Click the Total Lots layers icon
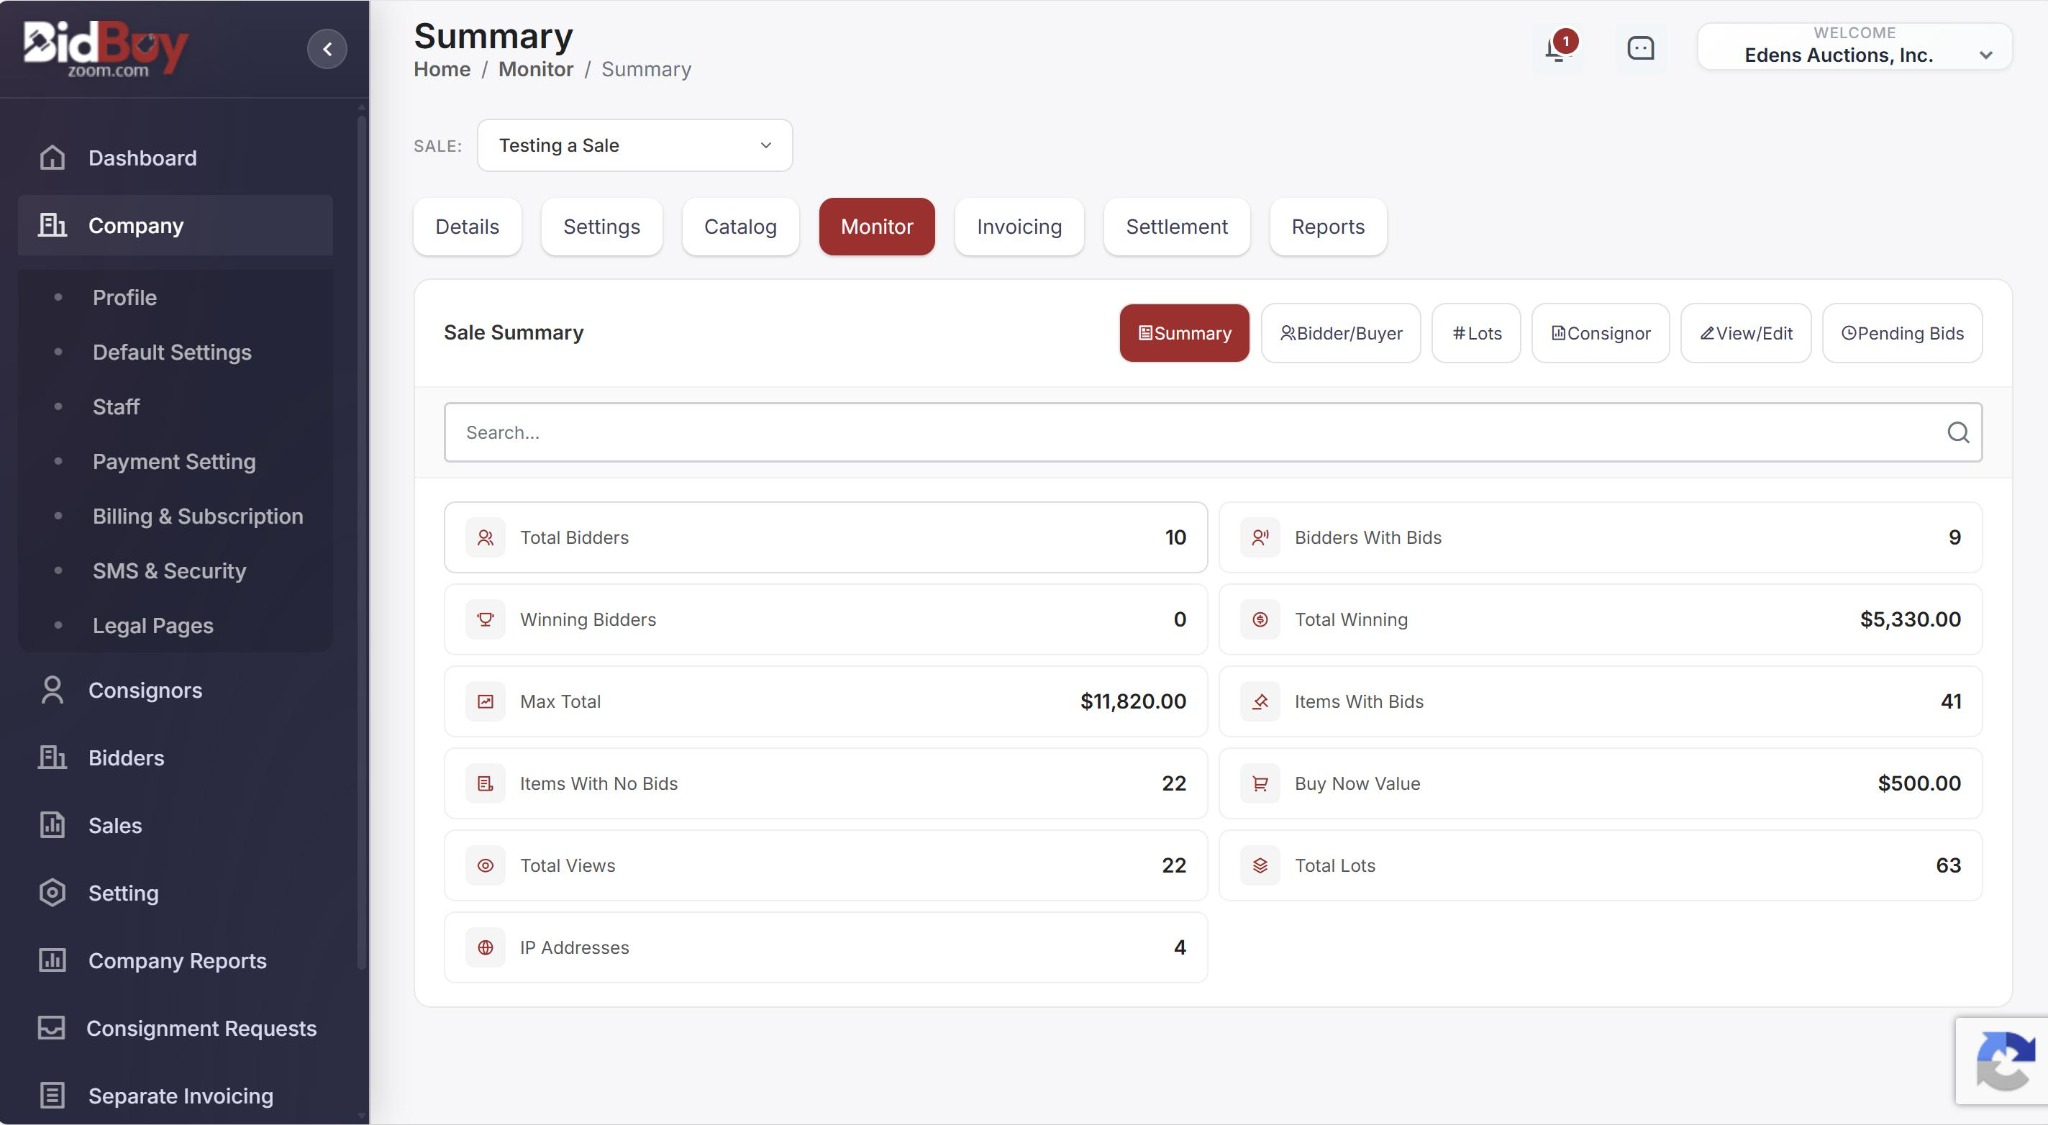Screen dimensions: 2048x1125 1260,866
